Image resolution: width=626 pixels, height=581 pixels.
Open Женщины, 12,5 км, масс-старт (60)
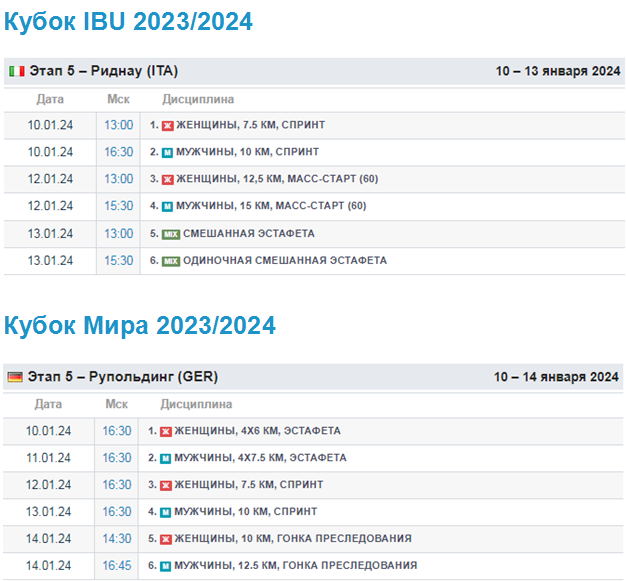coord(277,178)
